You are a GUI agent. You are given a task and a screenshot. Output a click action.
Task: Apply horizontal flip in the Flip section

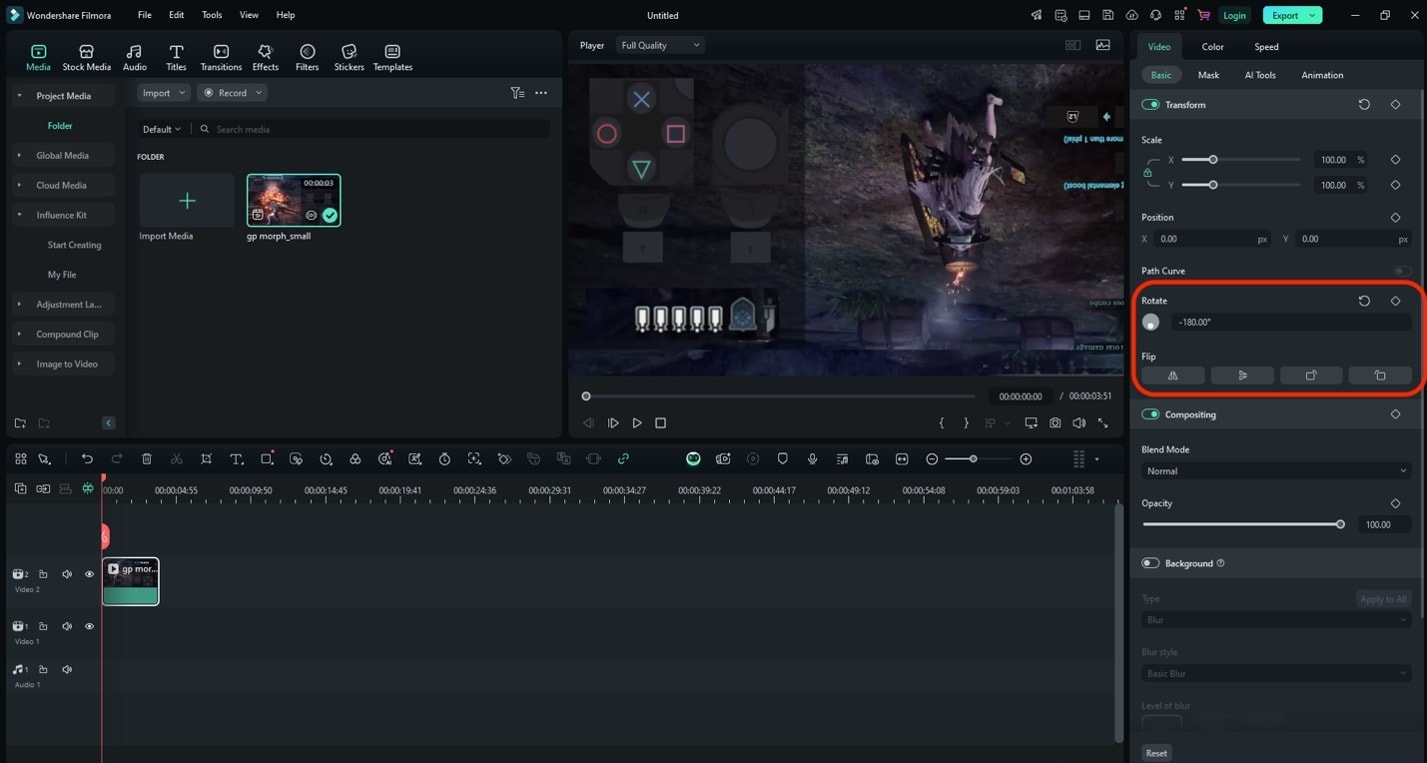[x=1172, y=375]
